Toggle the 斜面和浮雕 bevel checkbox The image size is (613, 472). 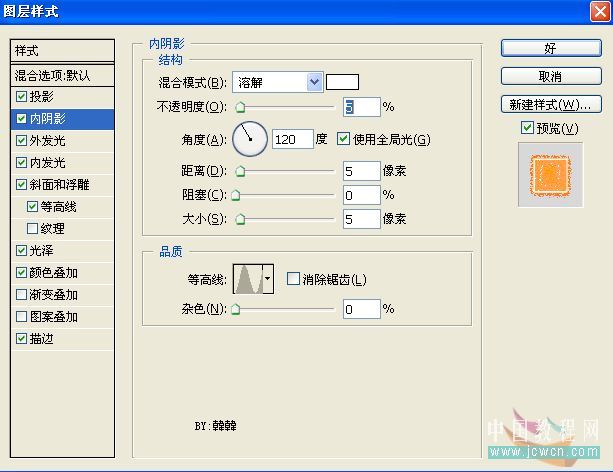21,184
